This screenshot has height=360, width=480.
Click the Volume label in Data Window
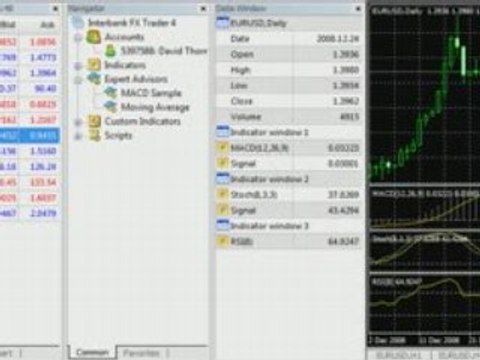point(246,117)
